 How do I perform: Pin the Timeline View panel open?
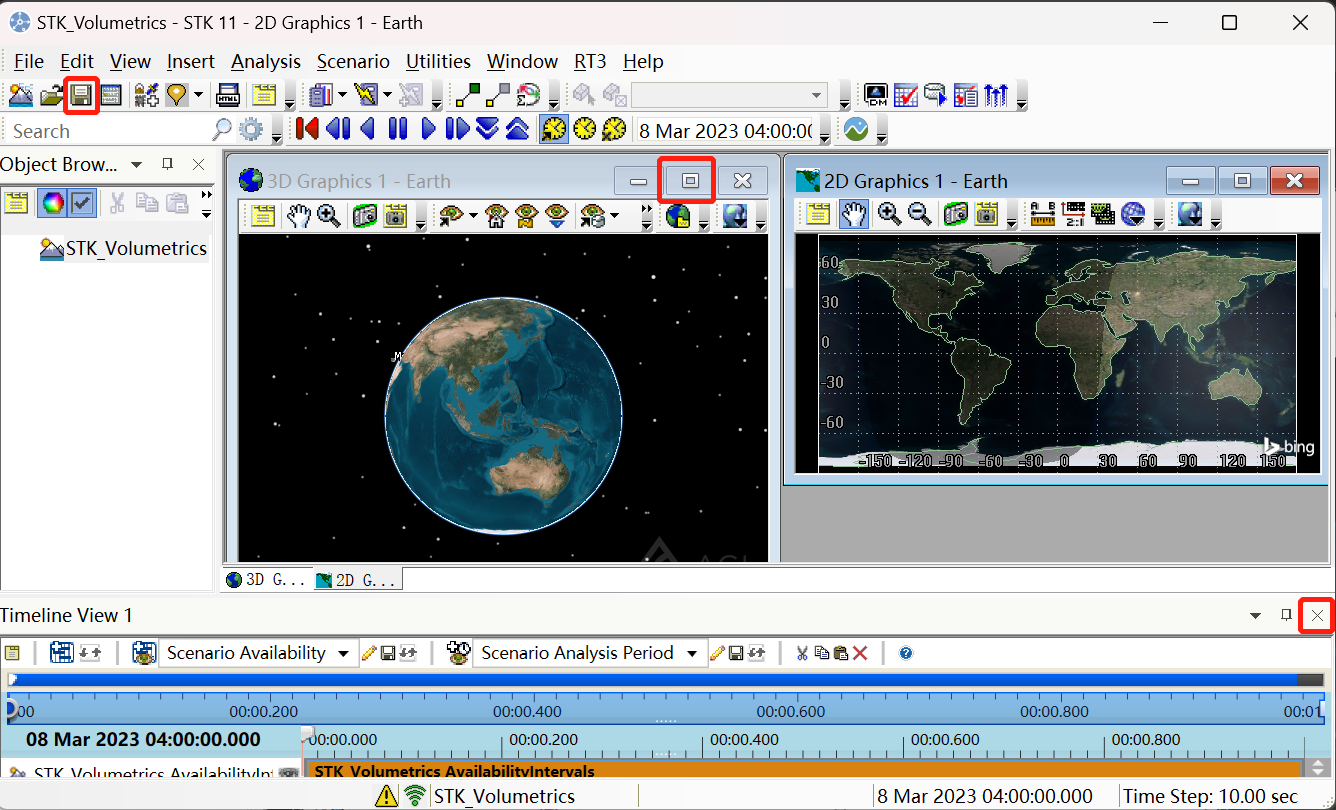pyautogui.click(x=1285, y=615)
